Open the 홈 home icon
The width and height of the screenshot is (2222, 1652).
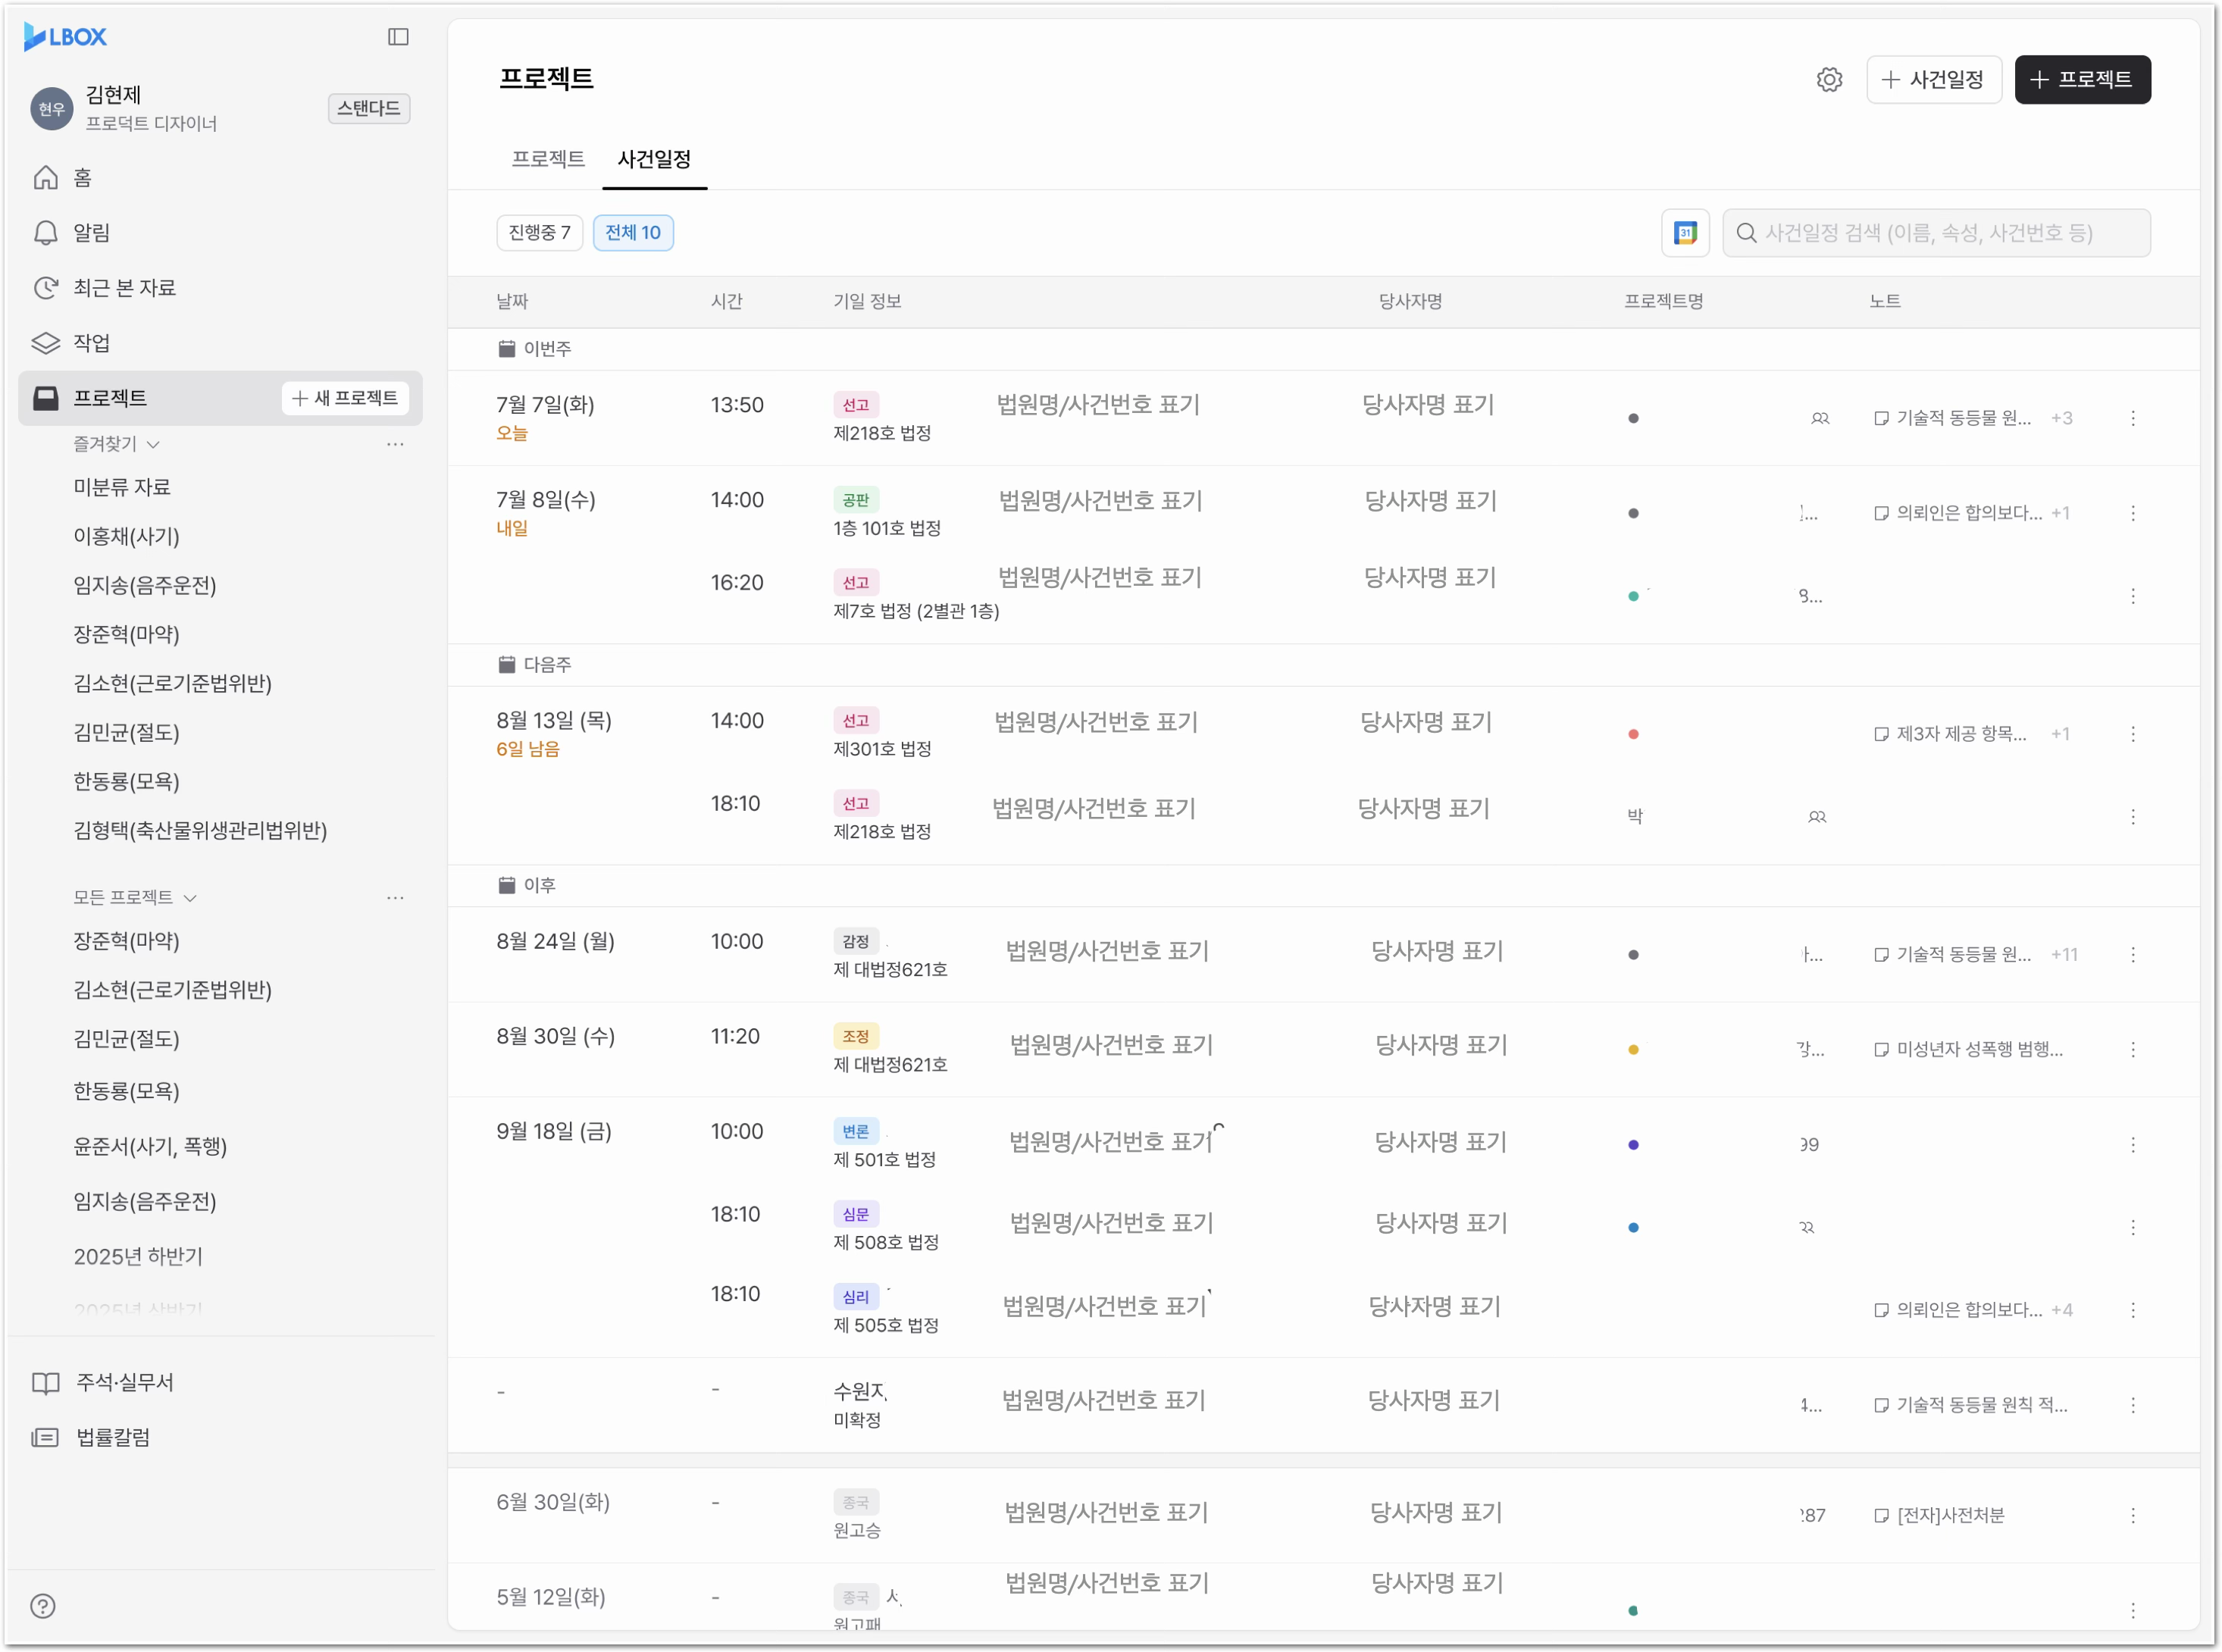[46, 178]
